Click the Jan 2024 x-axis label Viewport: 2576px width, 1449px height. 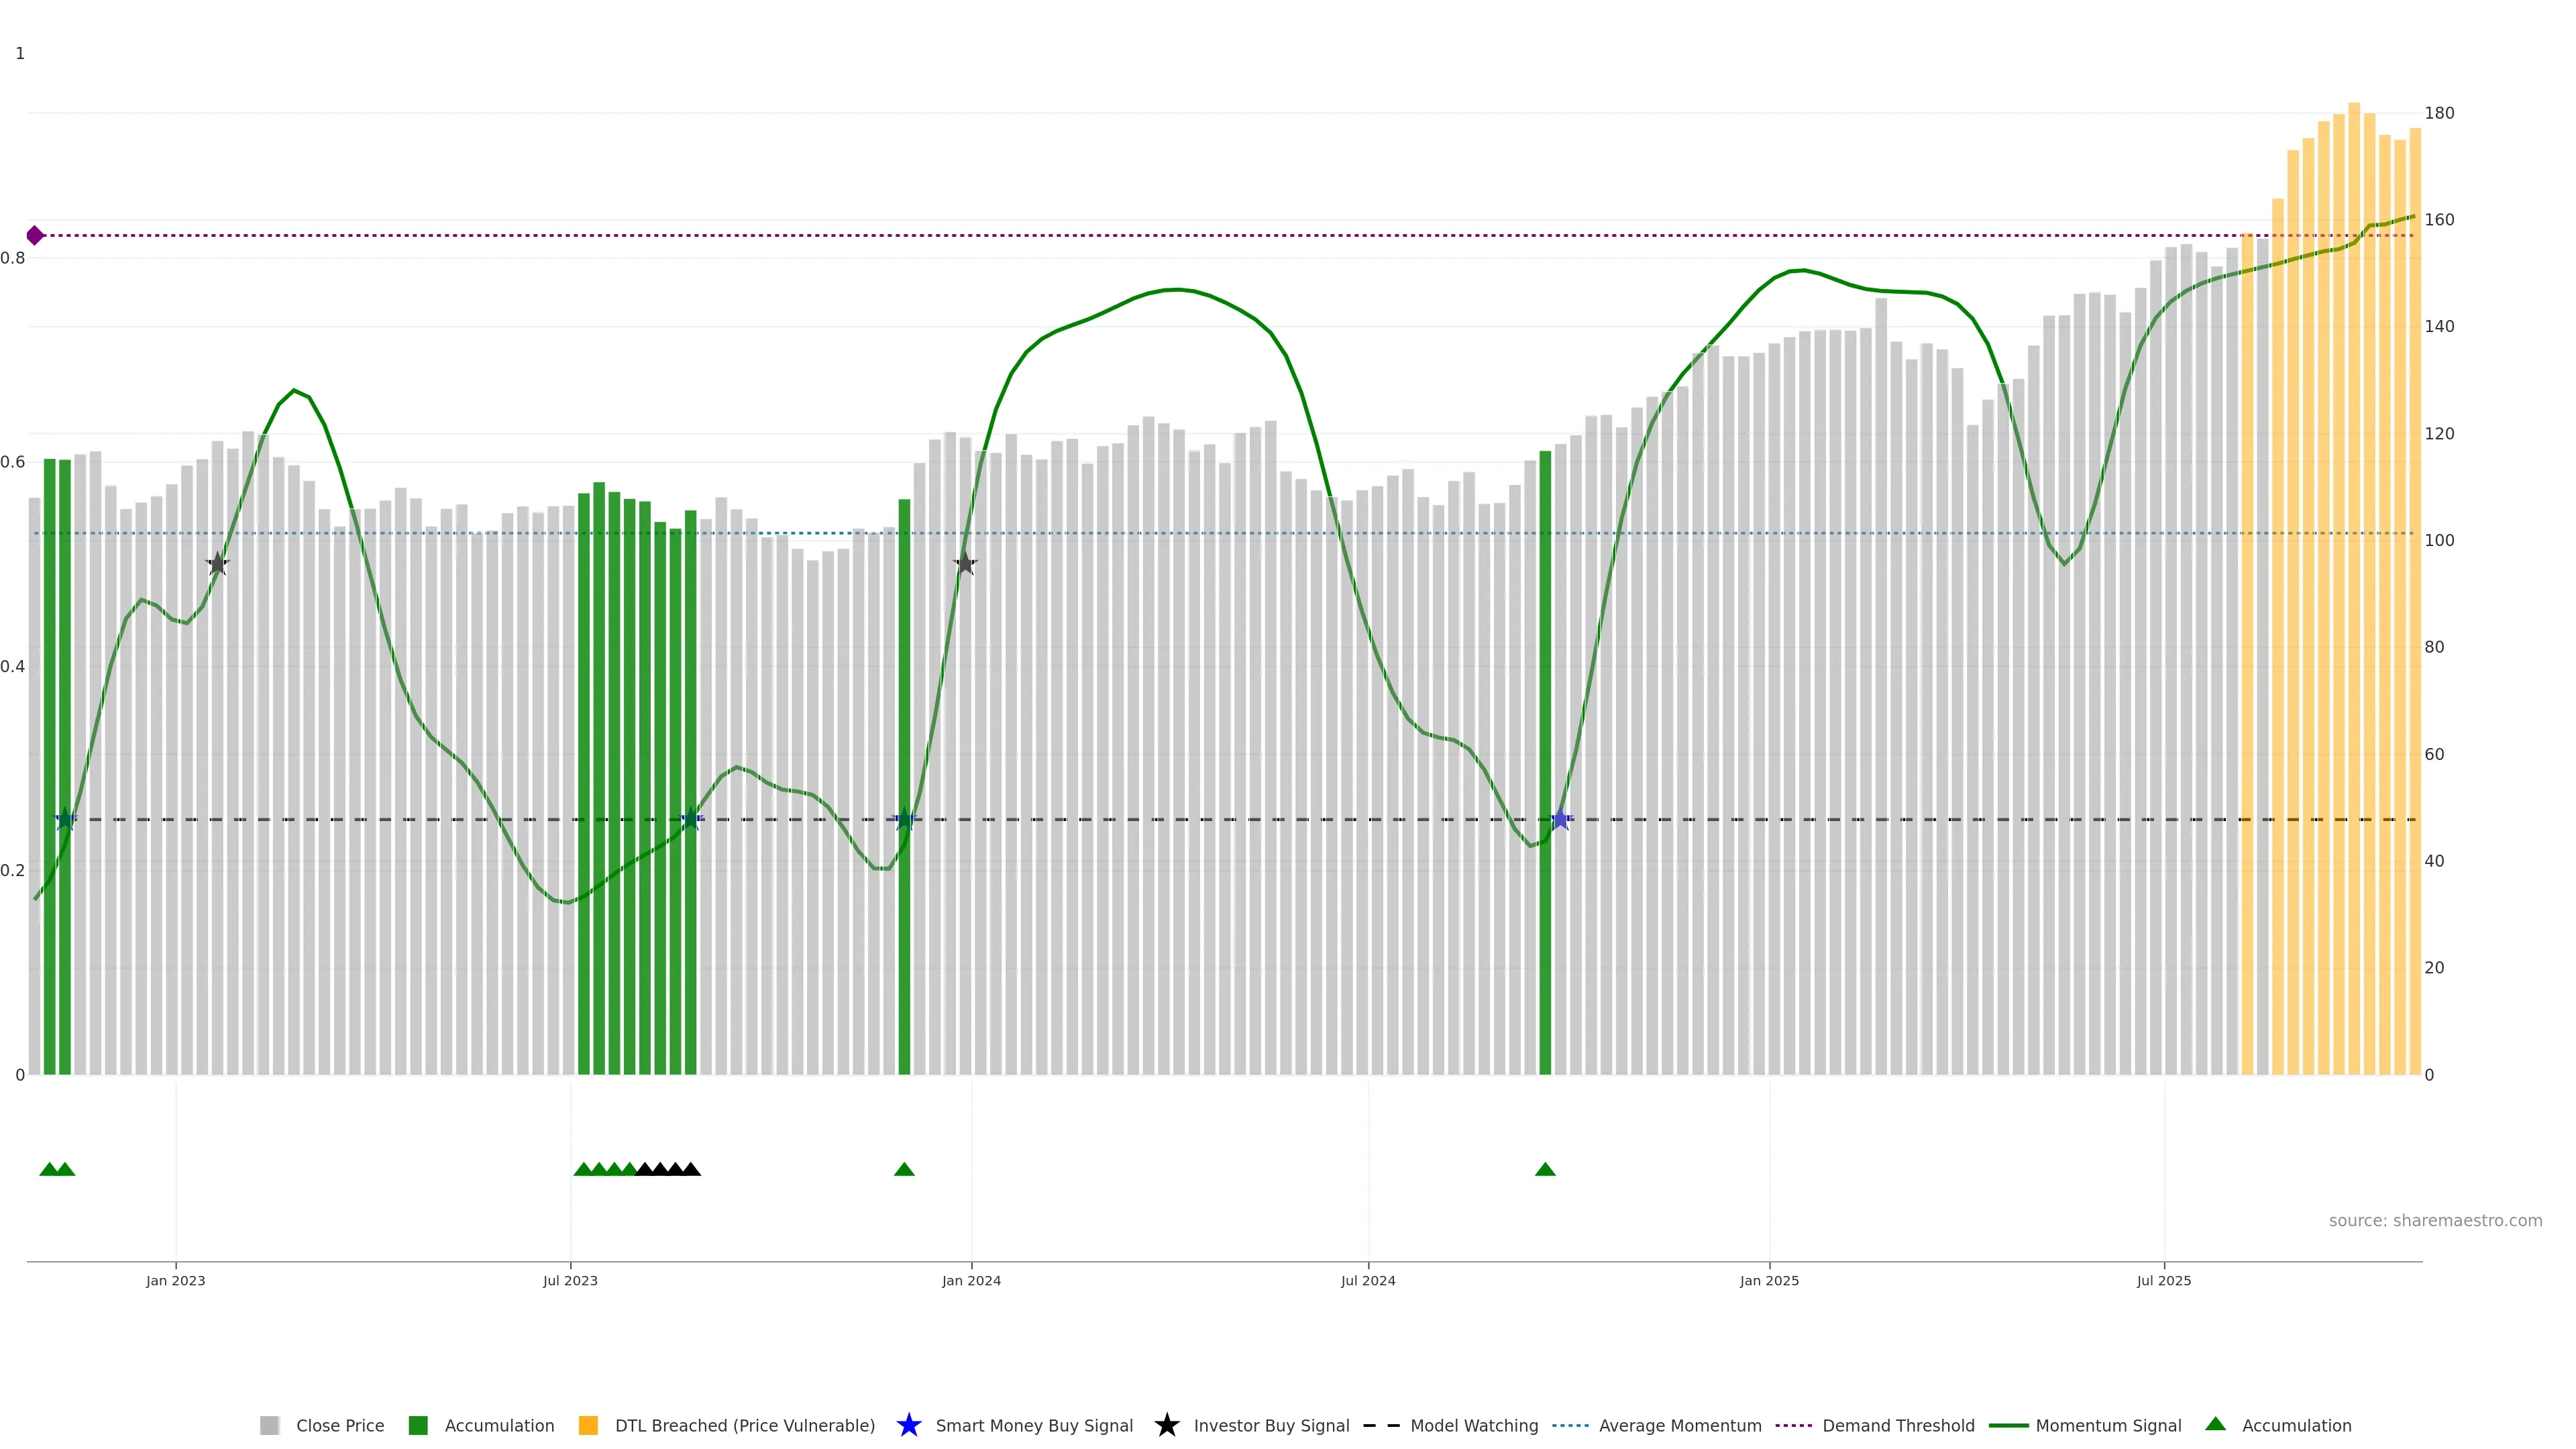pos(971,1280)
